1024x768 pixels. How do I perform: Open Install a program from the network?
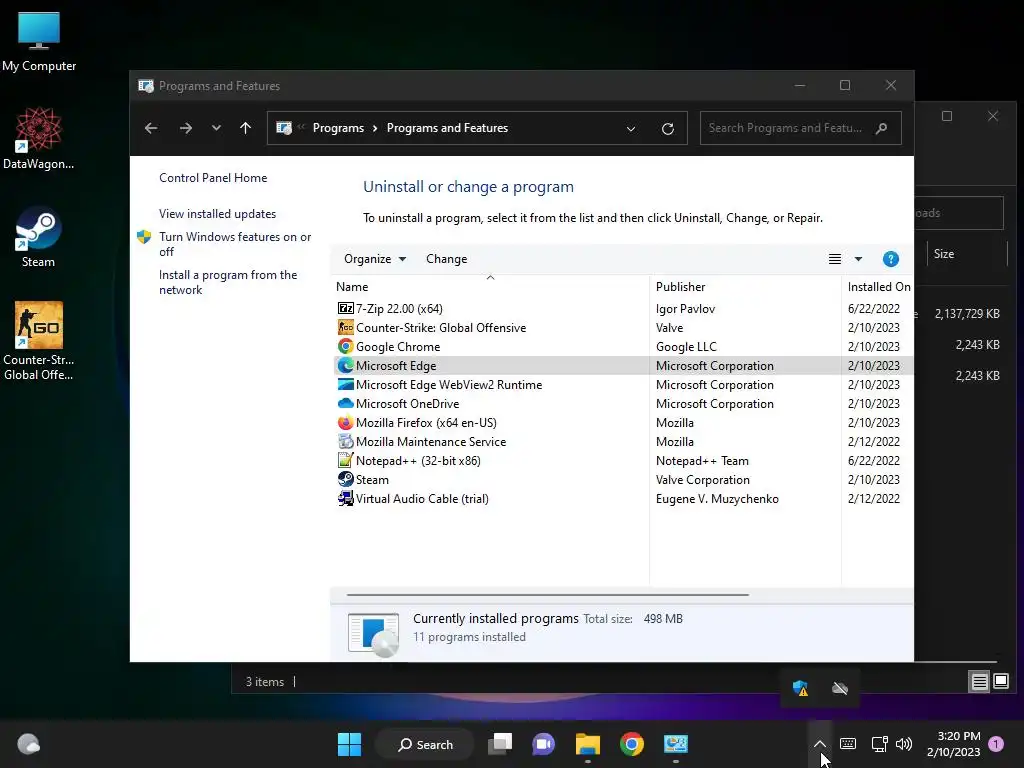[228, 282]
